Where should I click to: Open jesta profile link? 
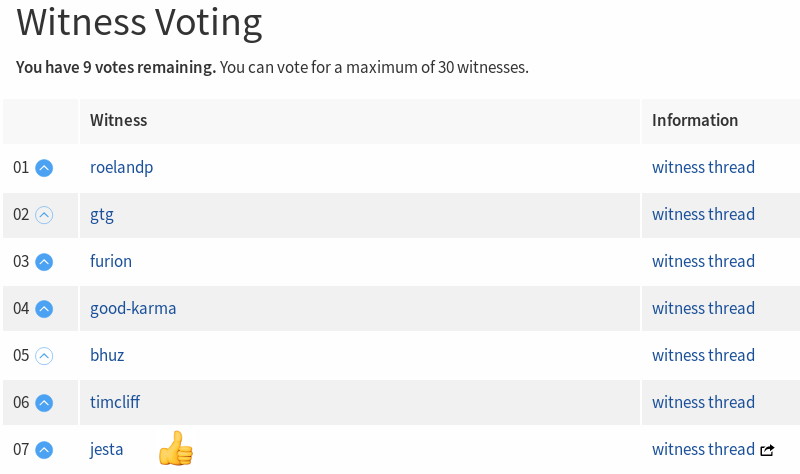click(x=106, y=450)
